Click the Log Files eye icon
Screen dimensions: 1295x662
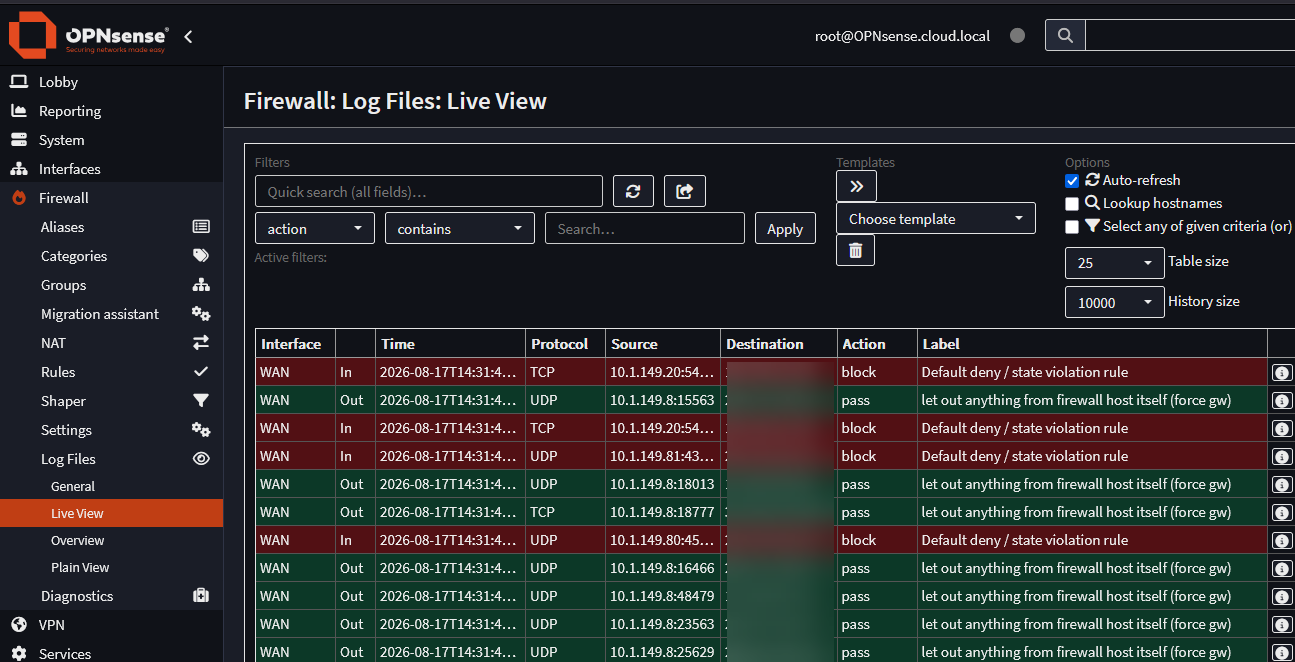point(201,459)
